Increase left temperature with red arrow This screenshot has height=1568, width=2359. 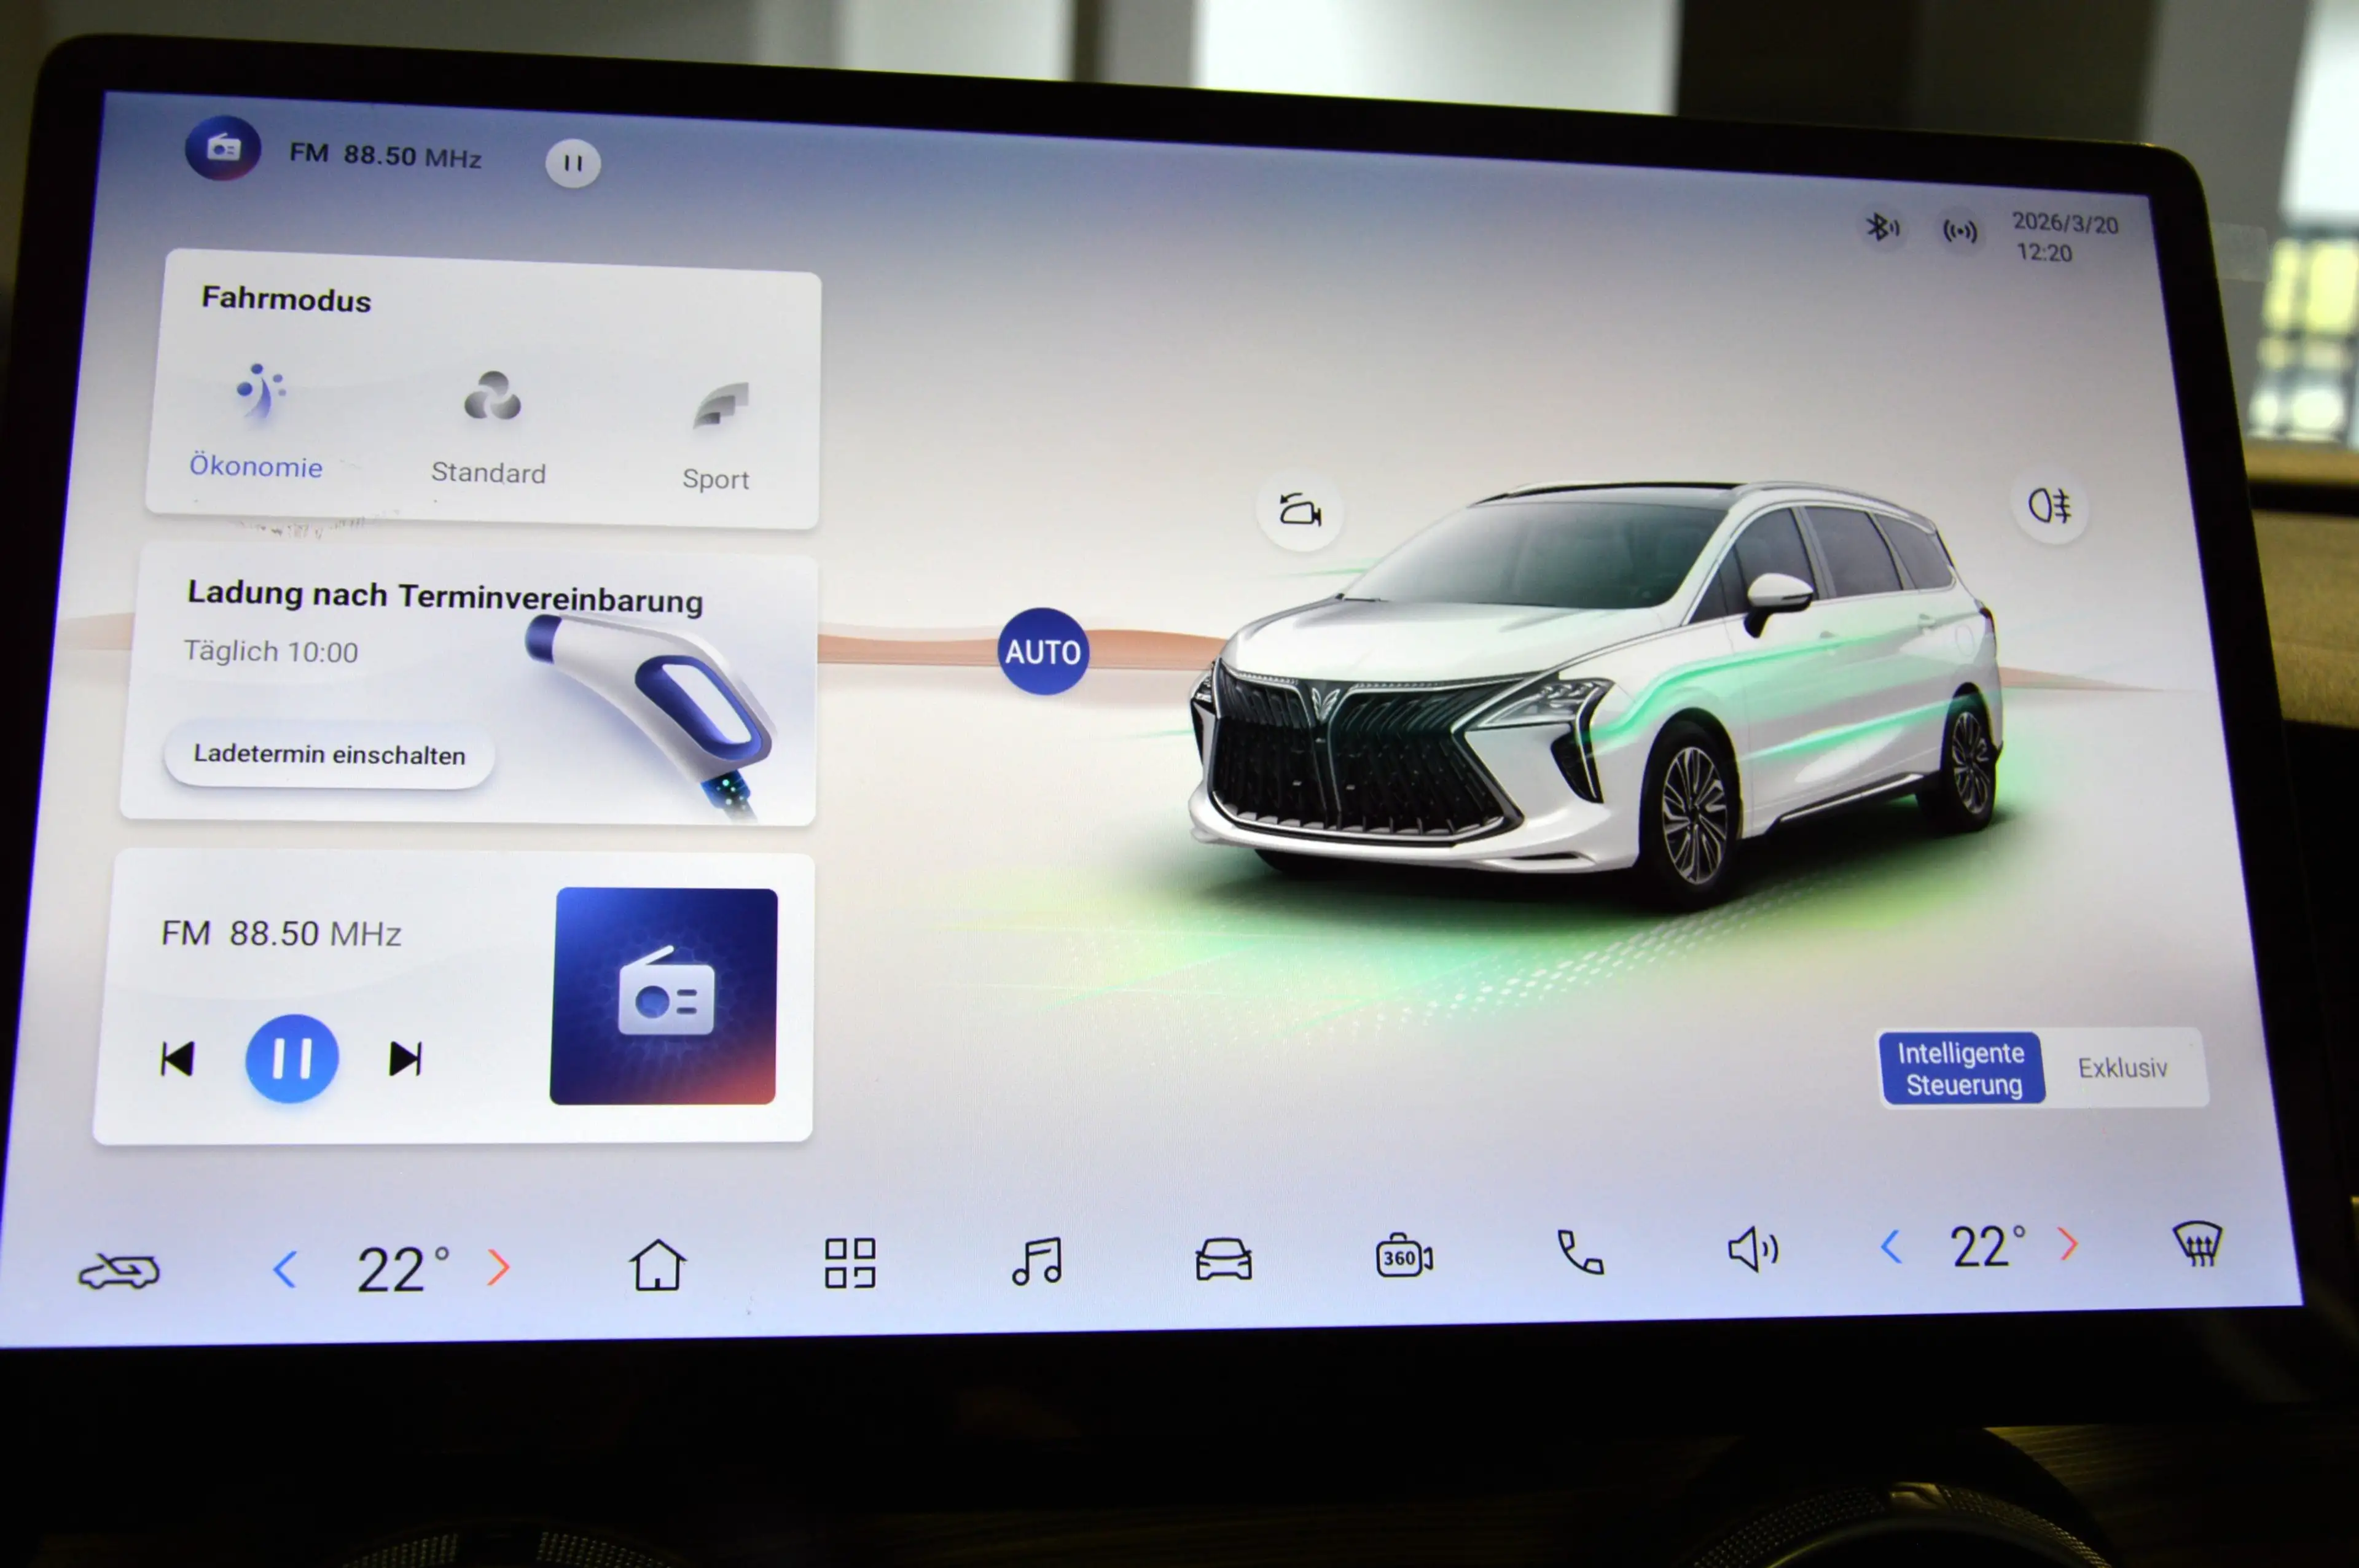pos(499,1267)
